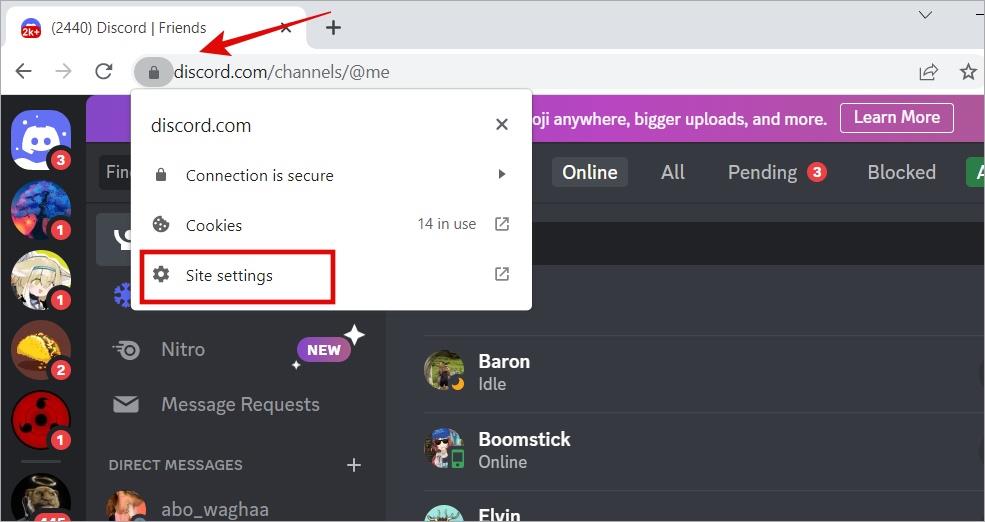Reload the page with refresh icon
Viewport: 985px width, 522px height.
(x=104, y=71)
